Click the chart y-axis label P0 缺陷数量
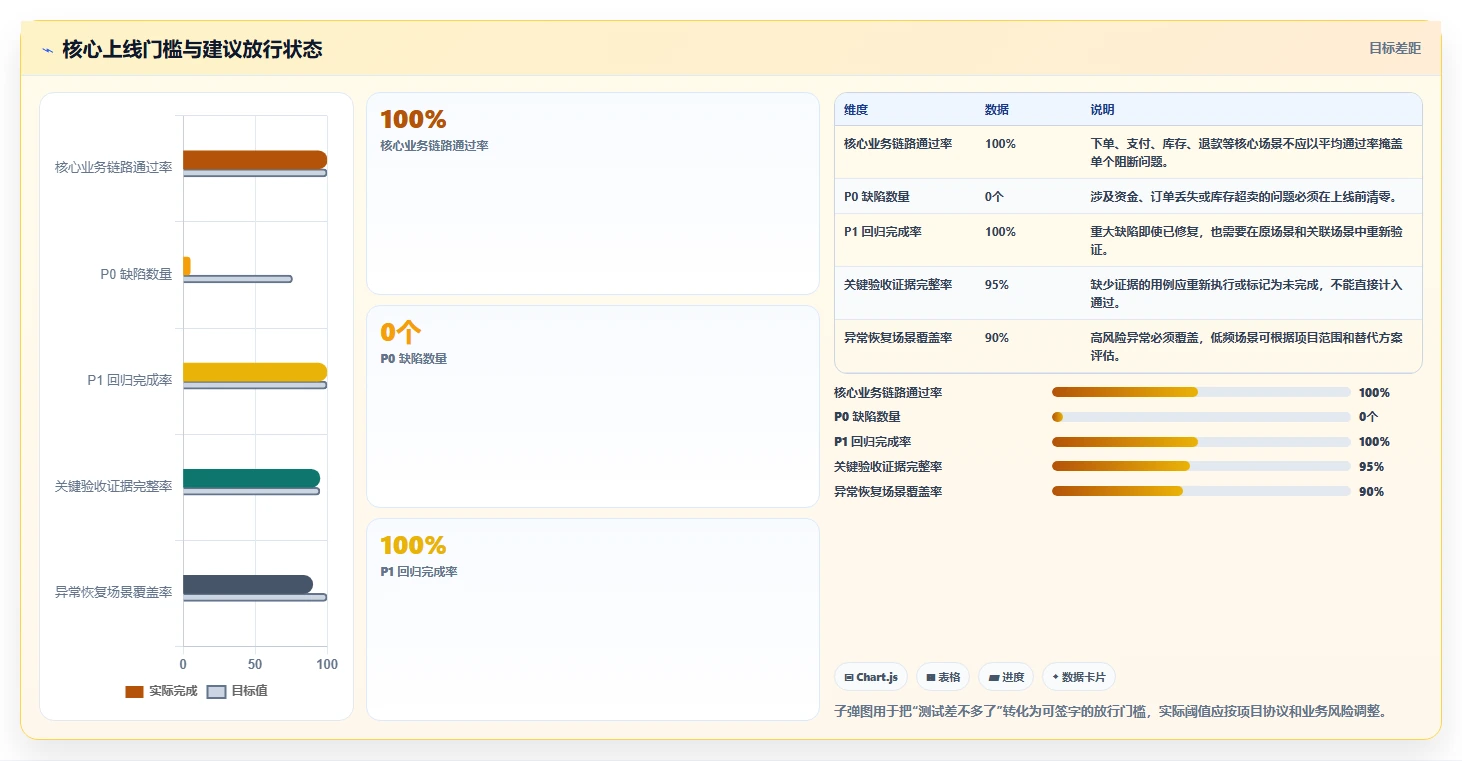 136,274
